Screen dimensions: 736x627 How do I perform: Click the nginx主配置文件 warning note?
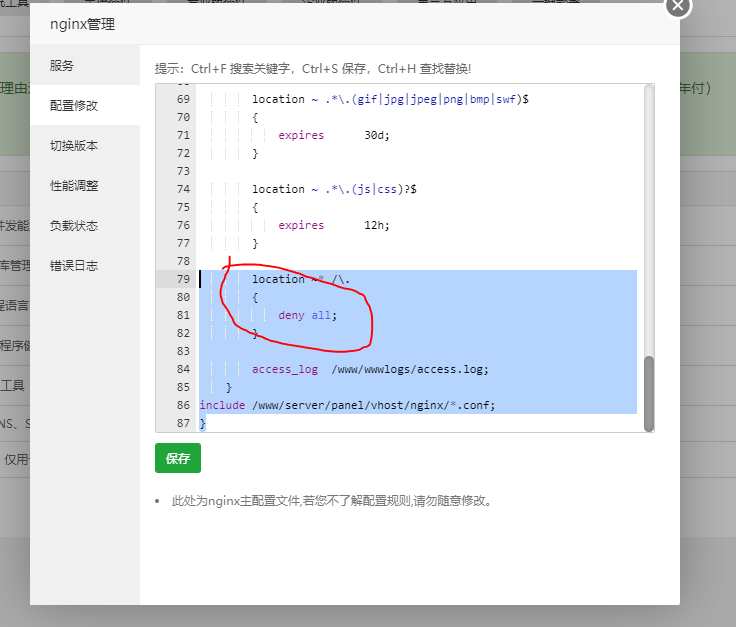[x=331, y=501]
